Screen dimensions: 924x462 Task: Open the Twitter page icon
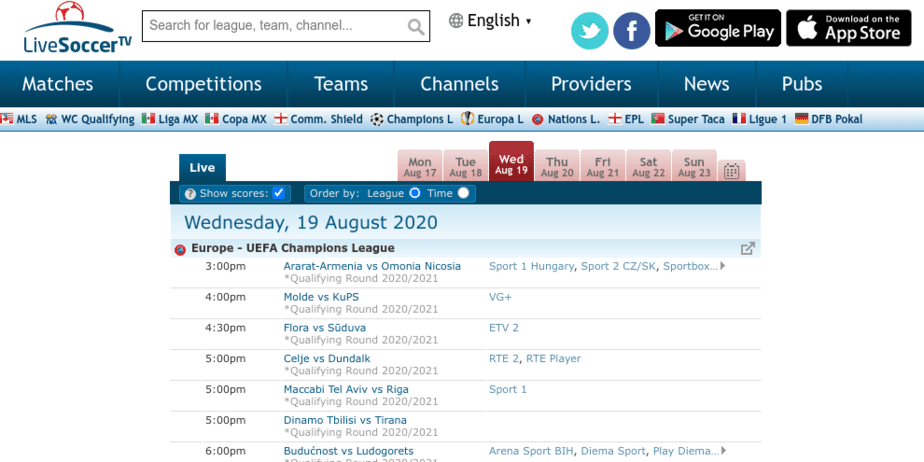pos(589,31)
